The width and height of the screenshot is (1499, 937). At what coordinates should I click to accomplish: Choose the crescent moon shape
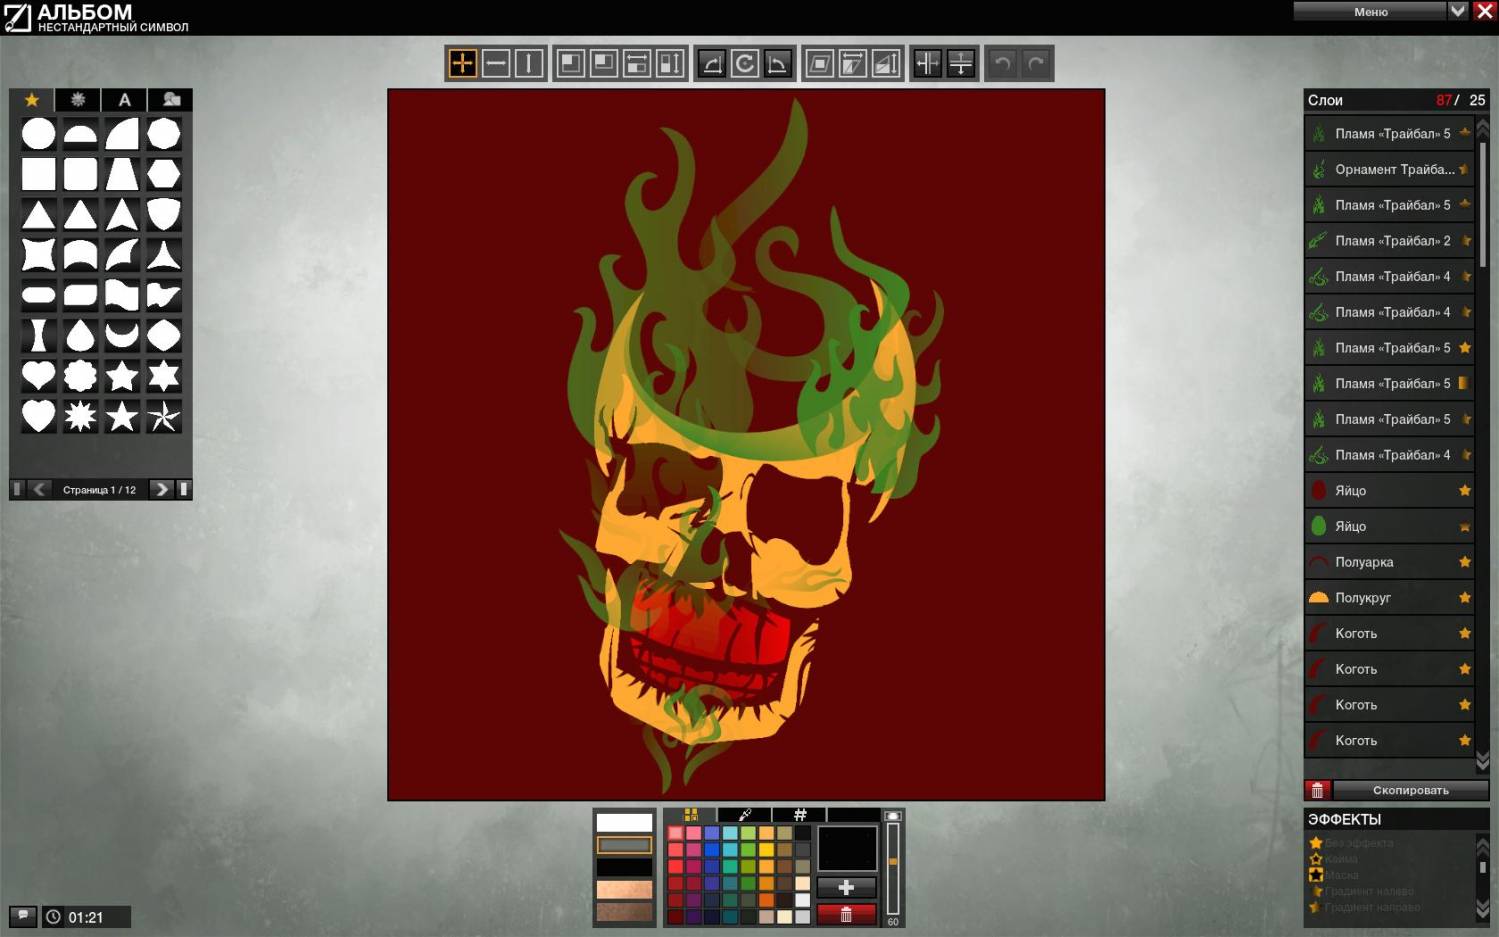(x=122, y=335)
